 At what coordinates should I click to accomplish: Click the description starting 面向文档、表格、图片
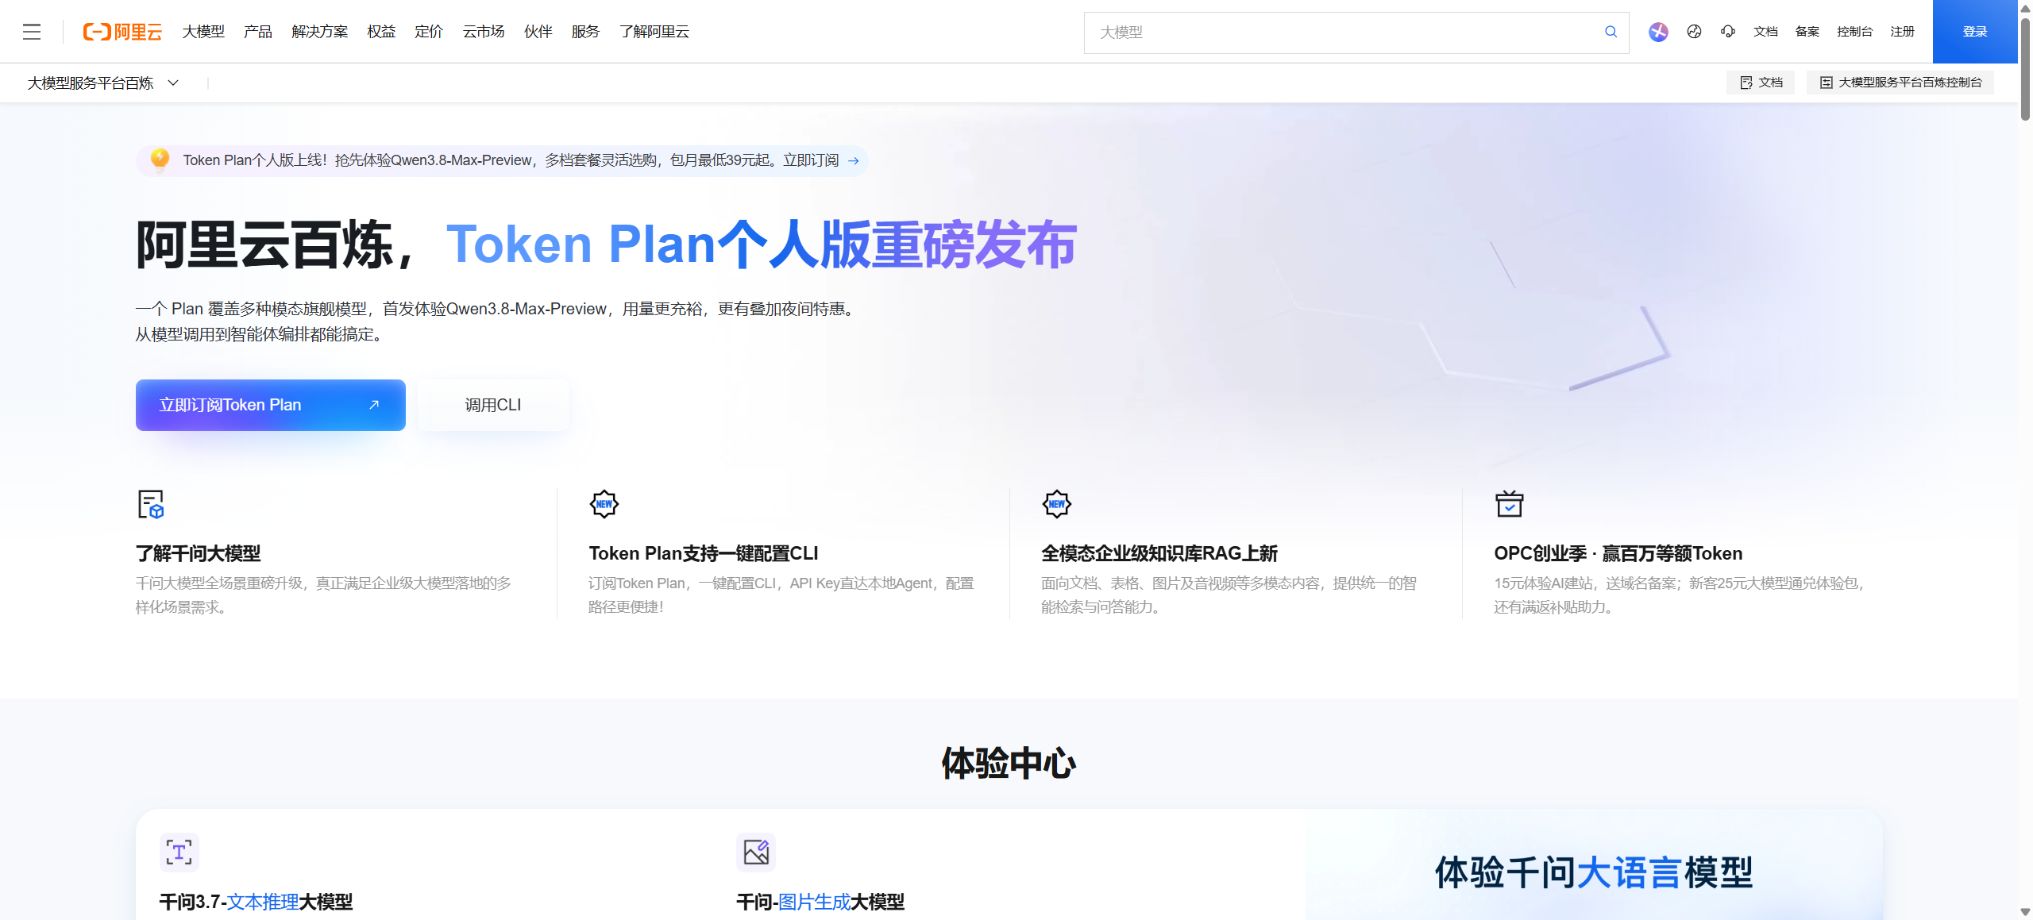point(1229,595)
